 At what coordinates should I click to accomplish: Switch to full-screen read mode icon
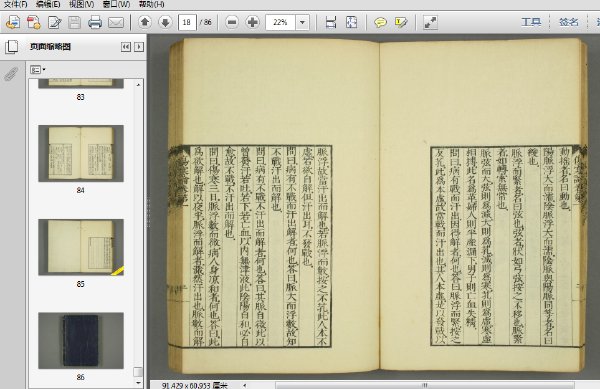click(x=430, y=22)
